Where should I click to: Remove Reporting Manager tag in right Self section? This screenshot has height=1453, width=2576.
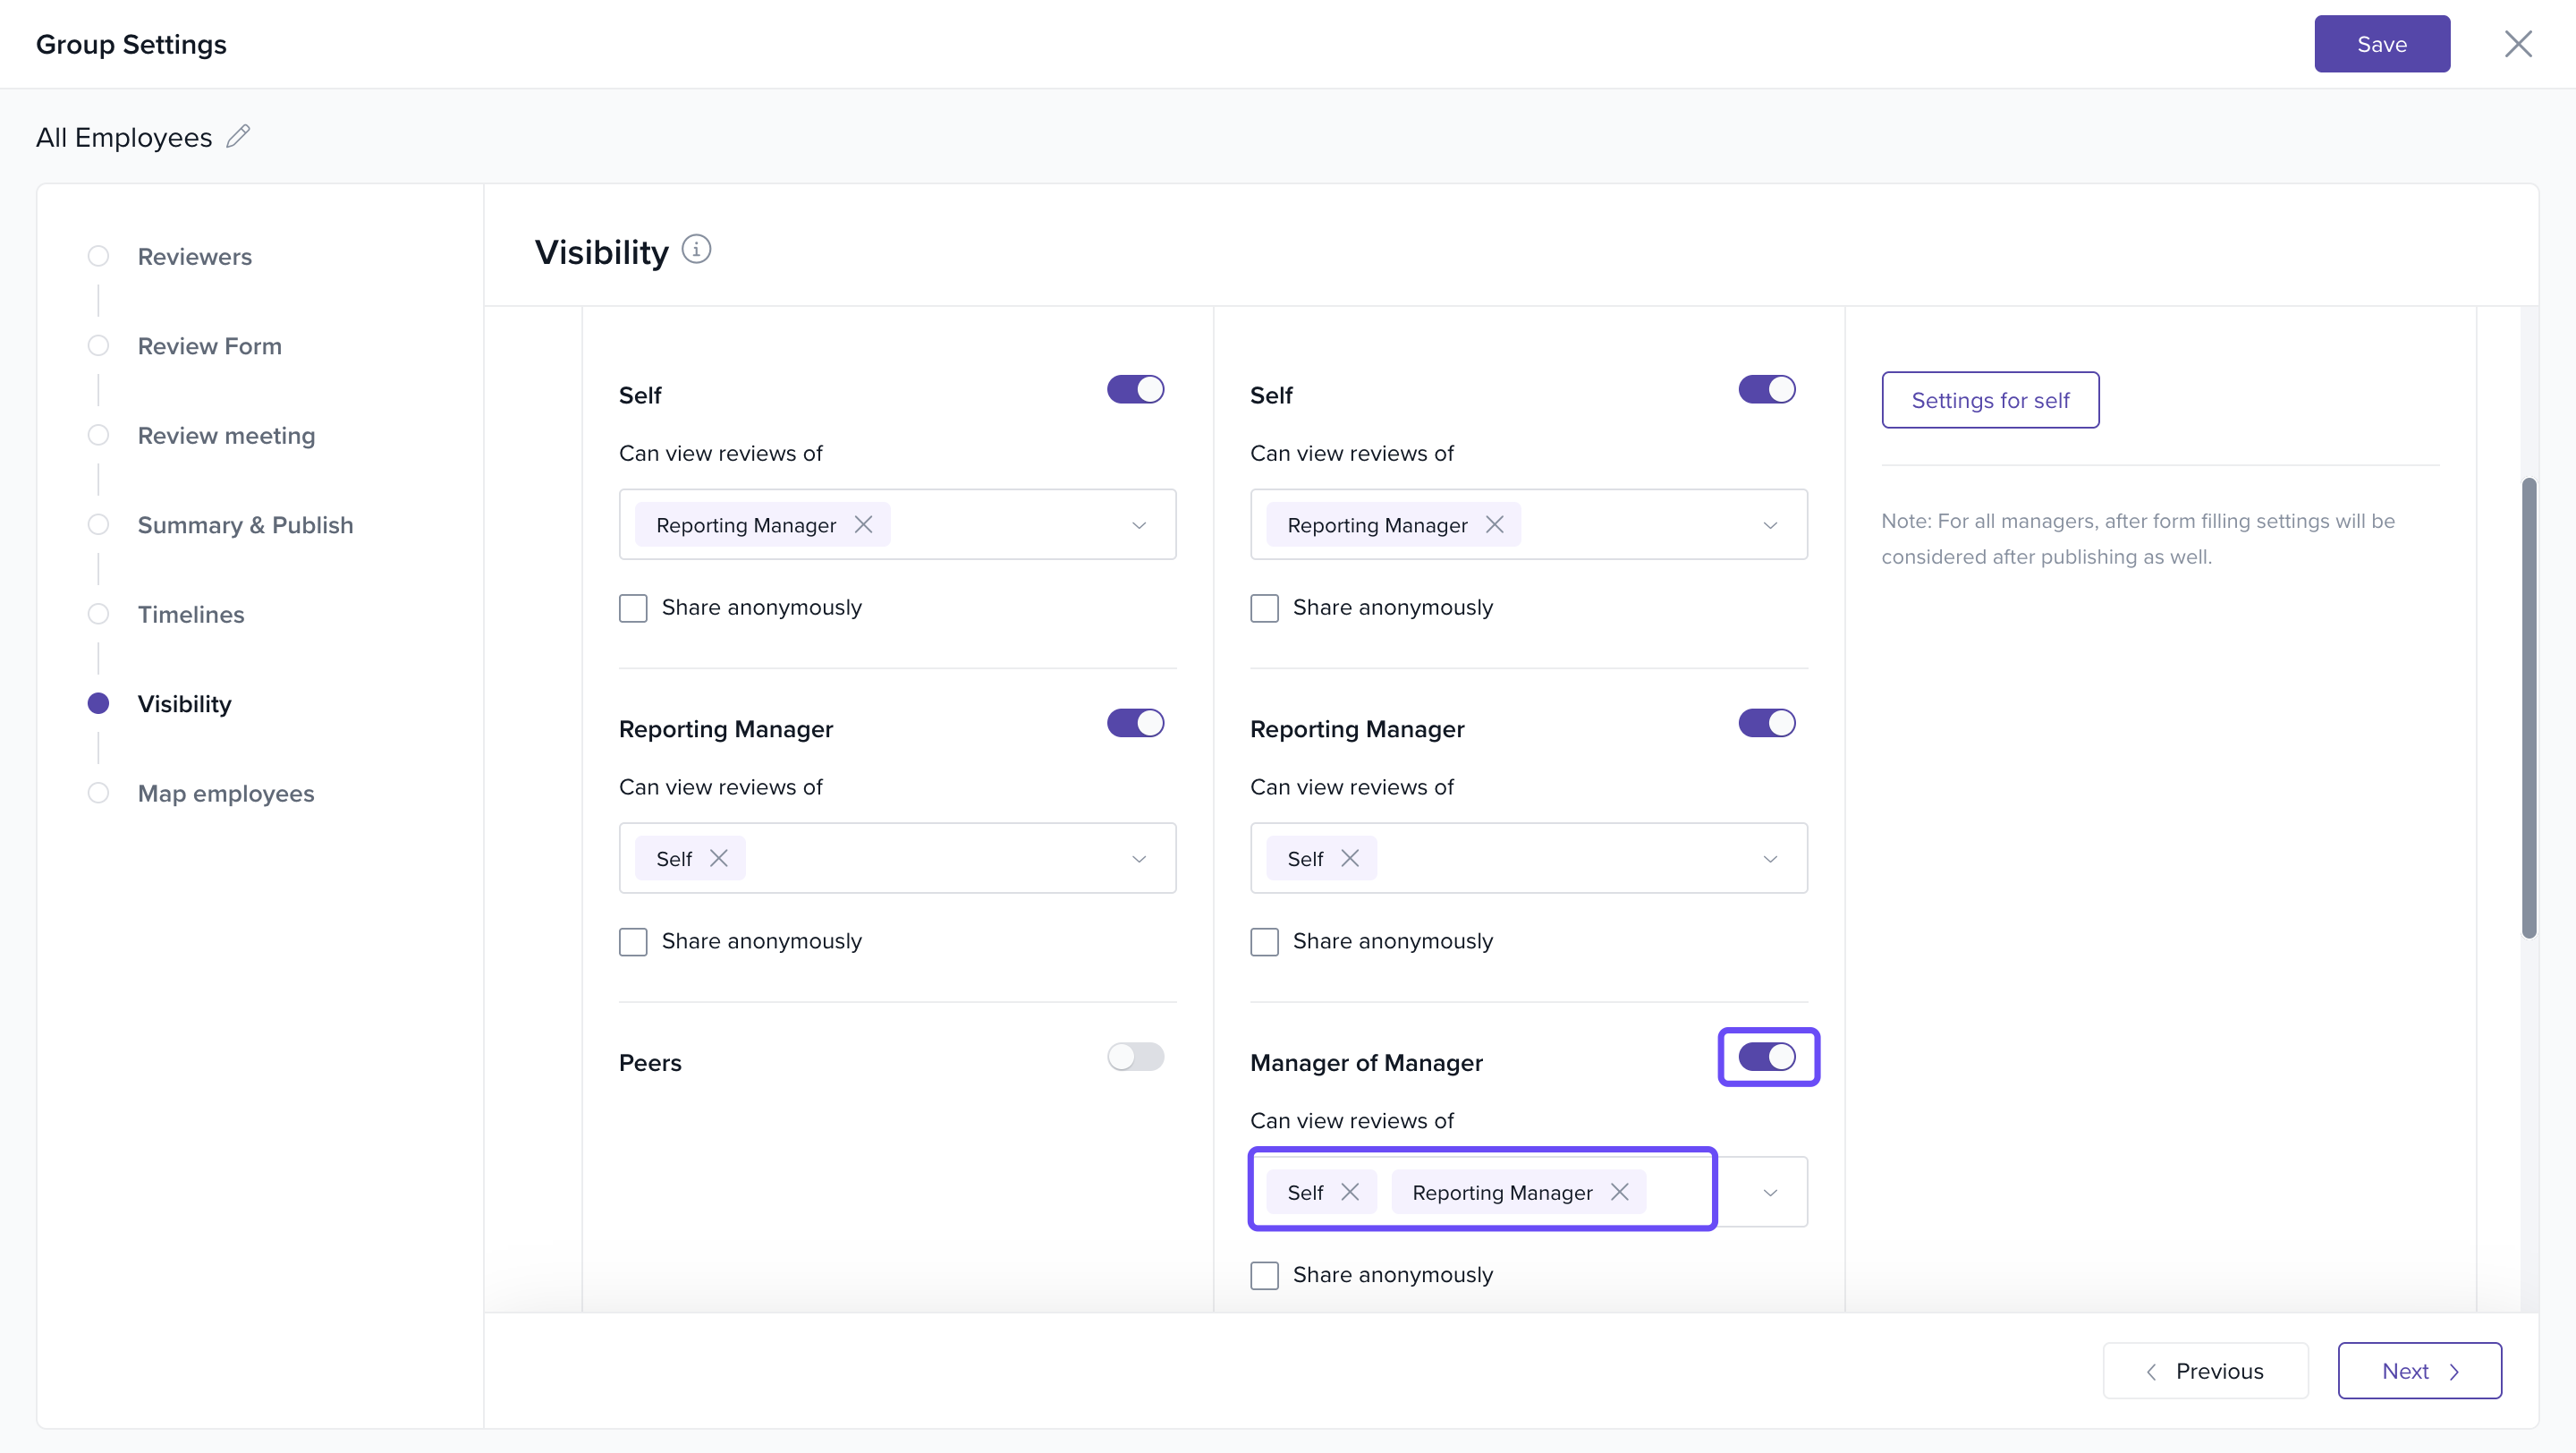1494,524
